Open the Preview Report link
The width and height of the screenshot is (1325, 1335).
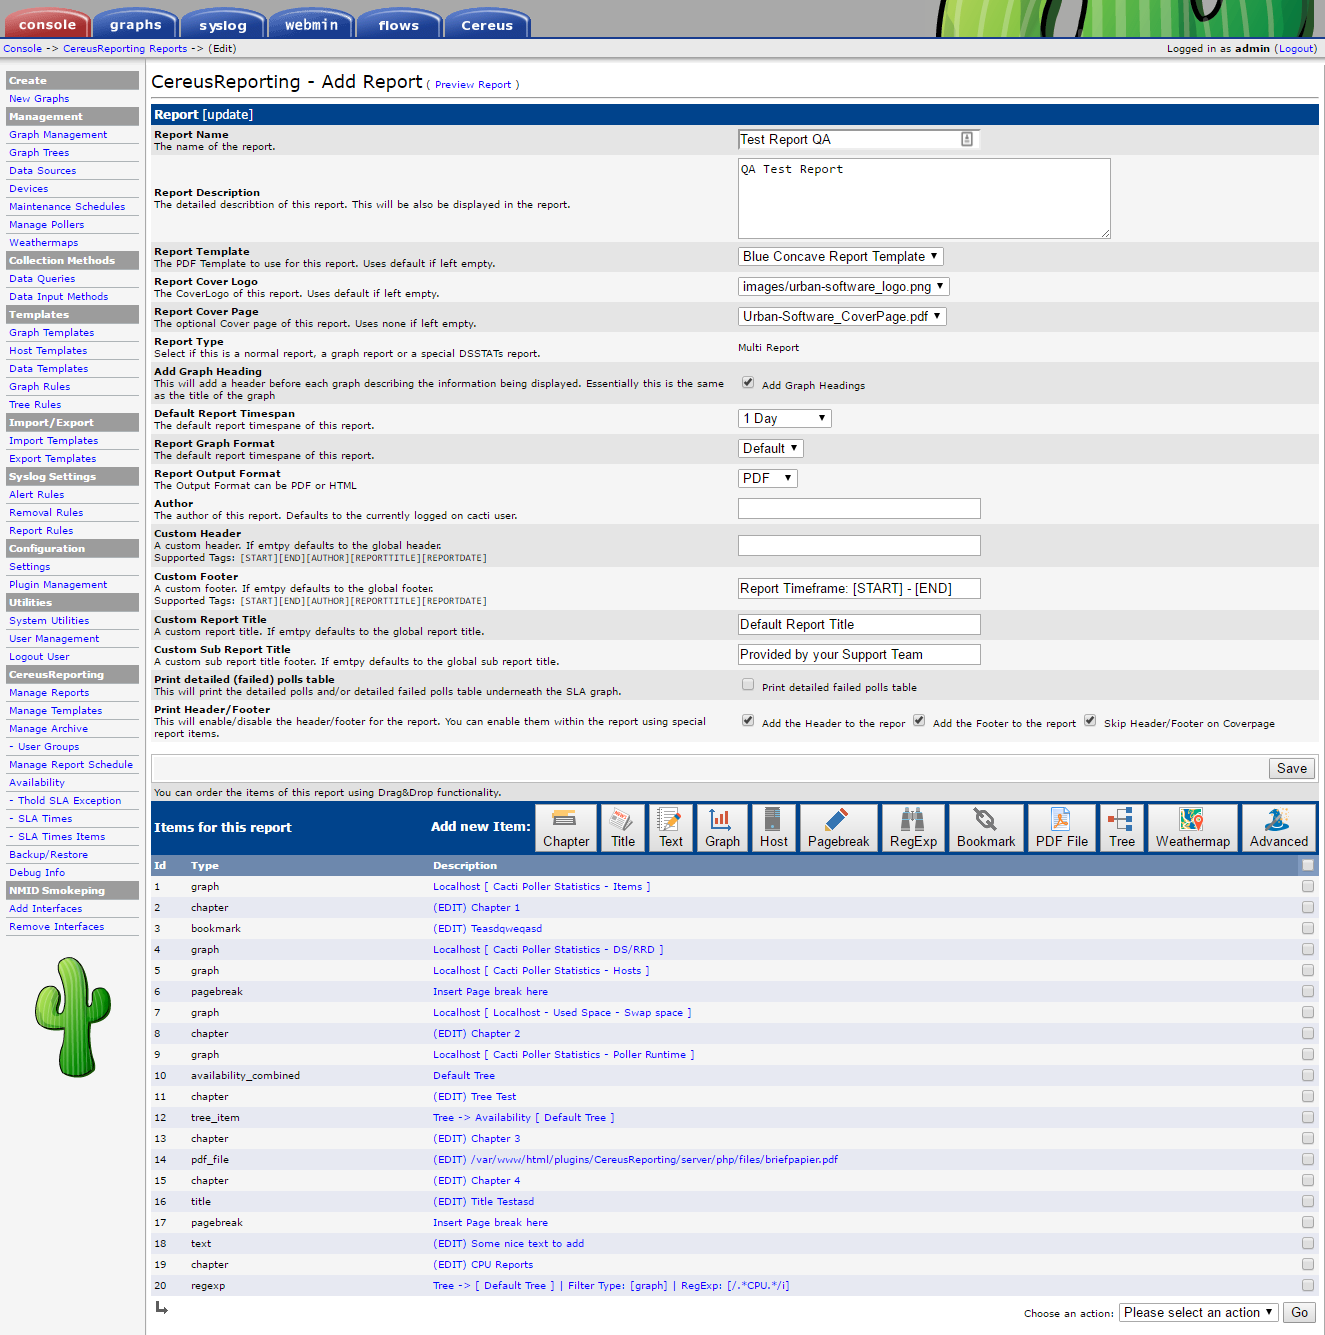pos(473,85)
